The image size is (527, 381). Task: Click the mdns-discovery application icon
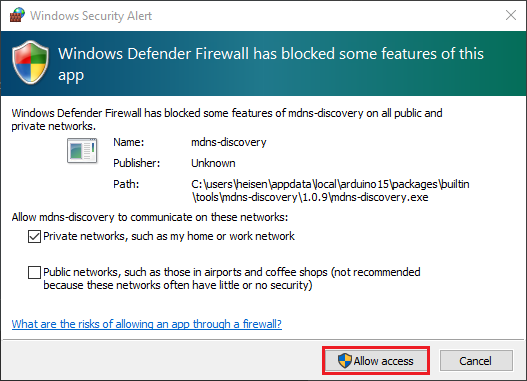82,151
